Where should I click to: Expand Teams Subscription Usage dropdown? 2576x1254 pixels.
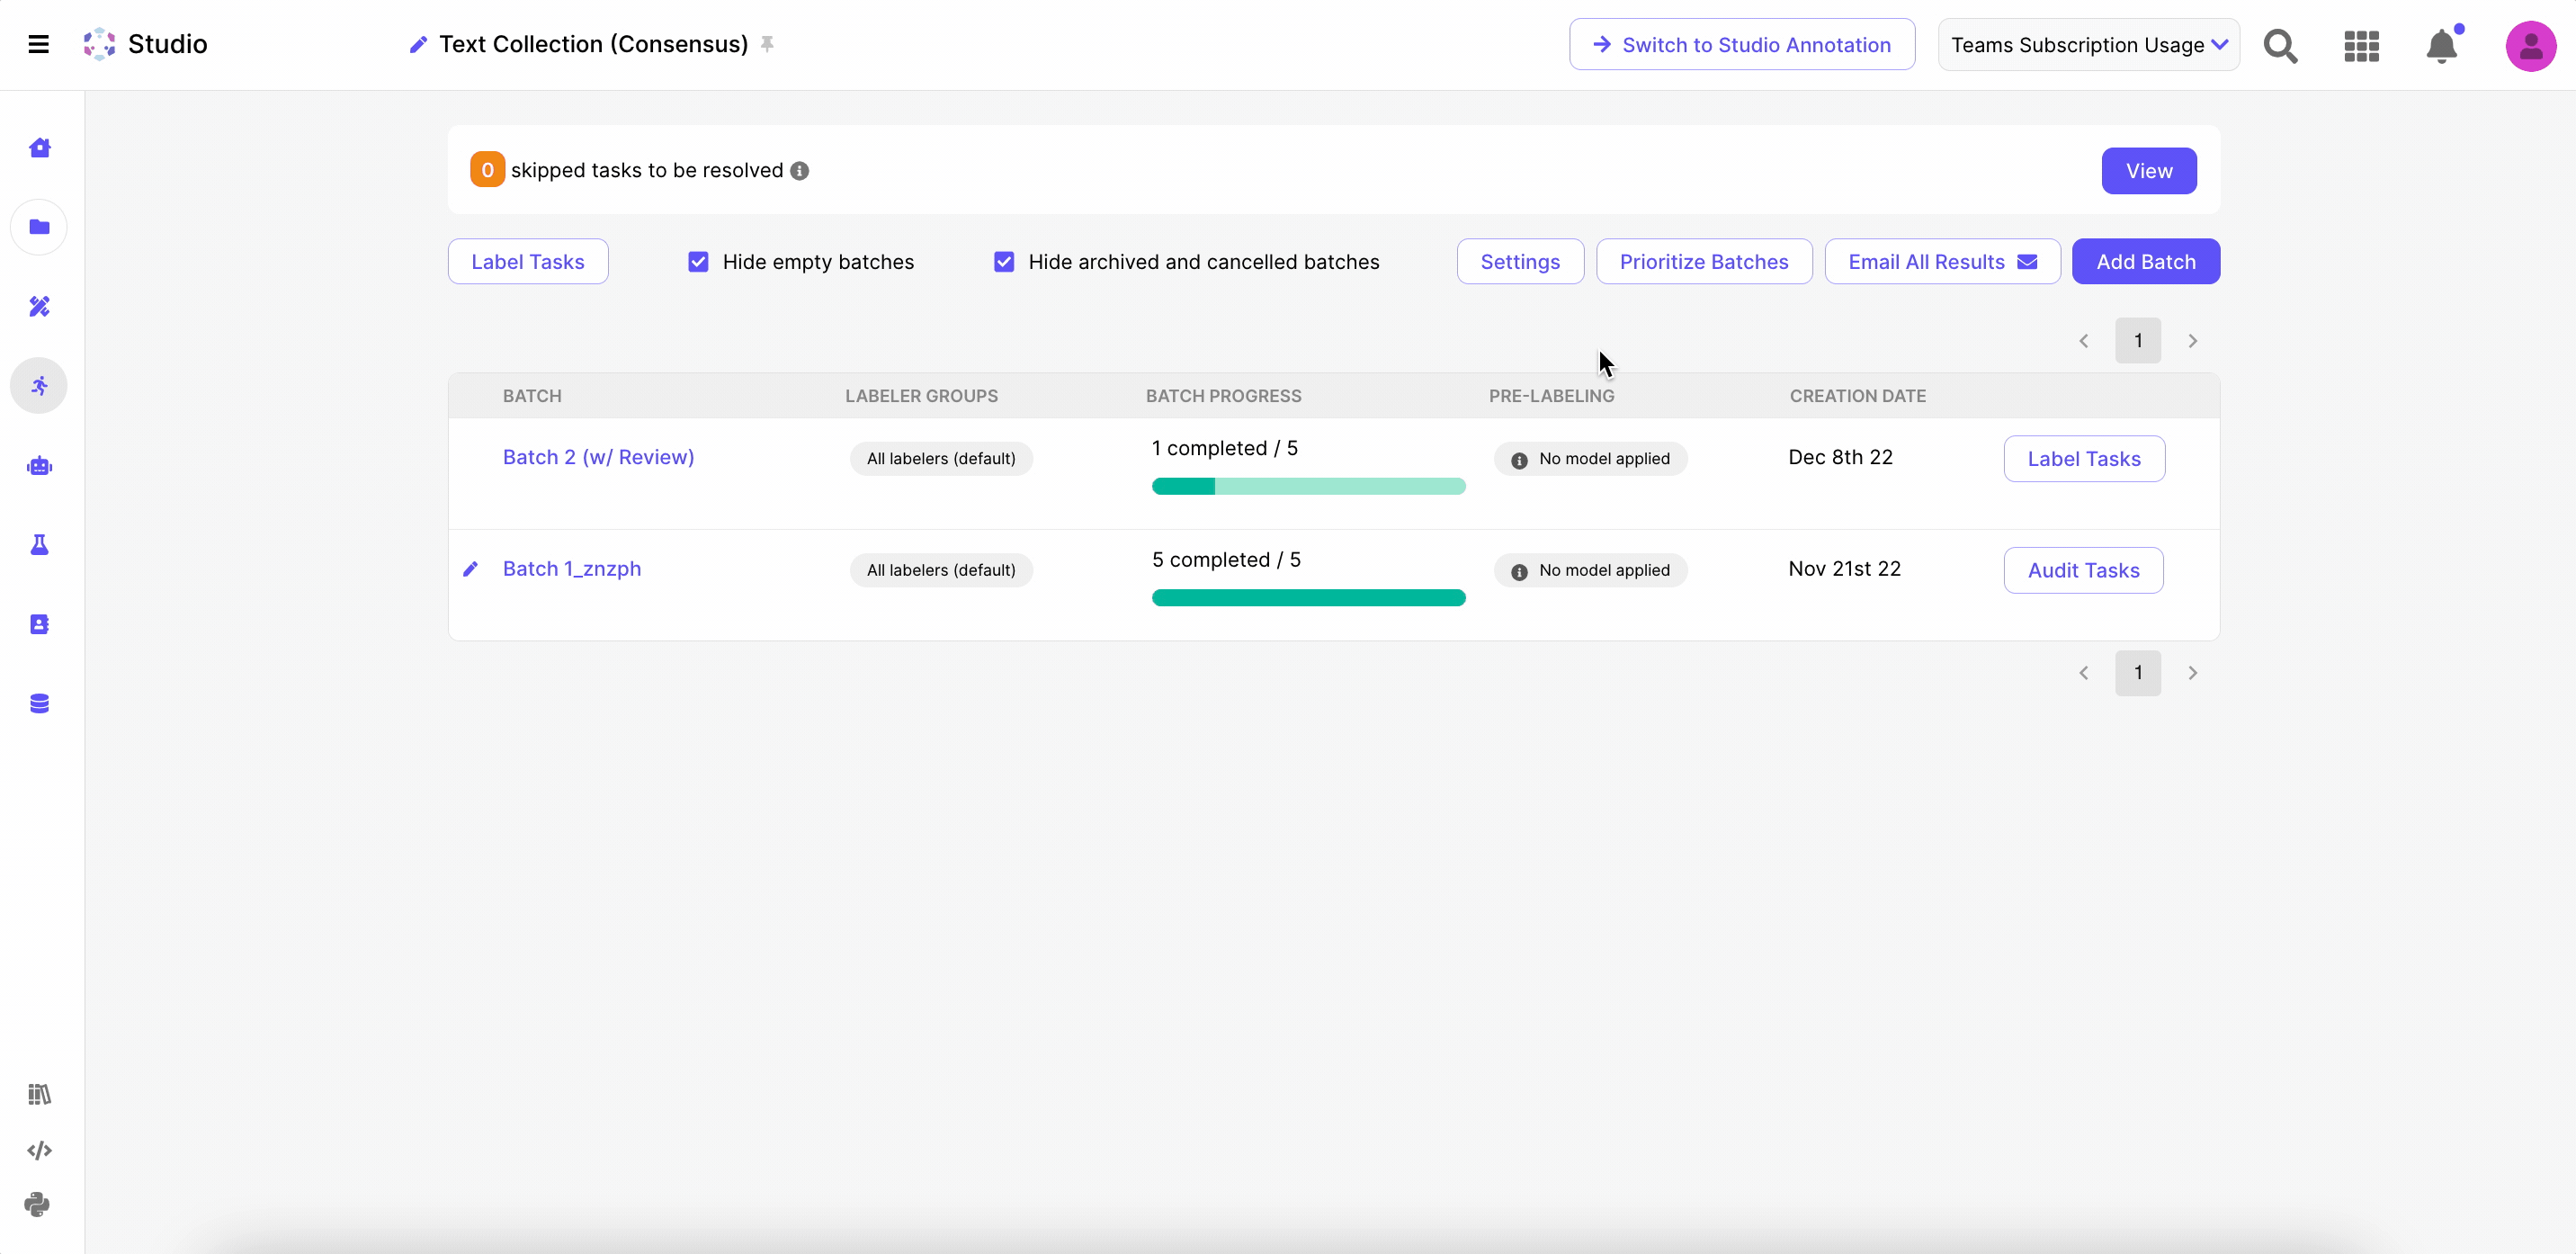point(2088,45)
